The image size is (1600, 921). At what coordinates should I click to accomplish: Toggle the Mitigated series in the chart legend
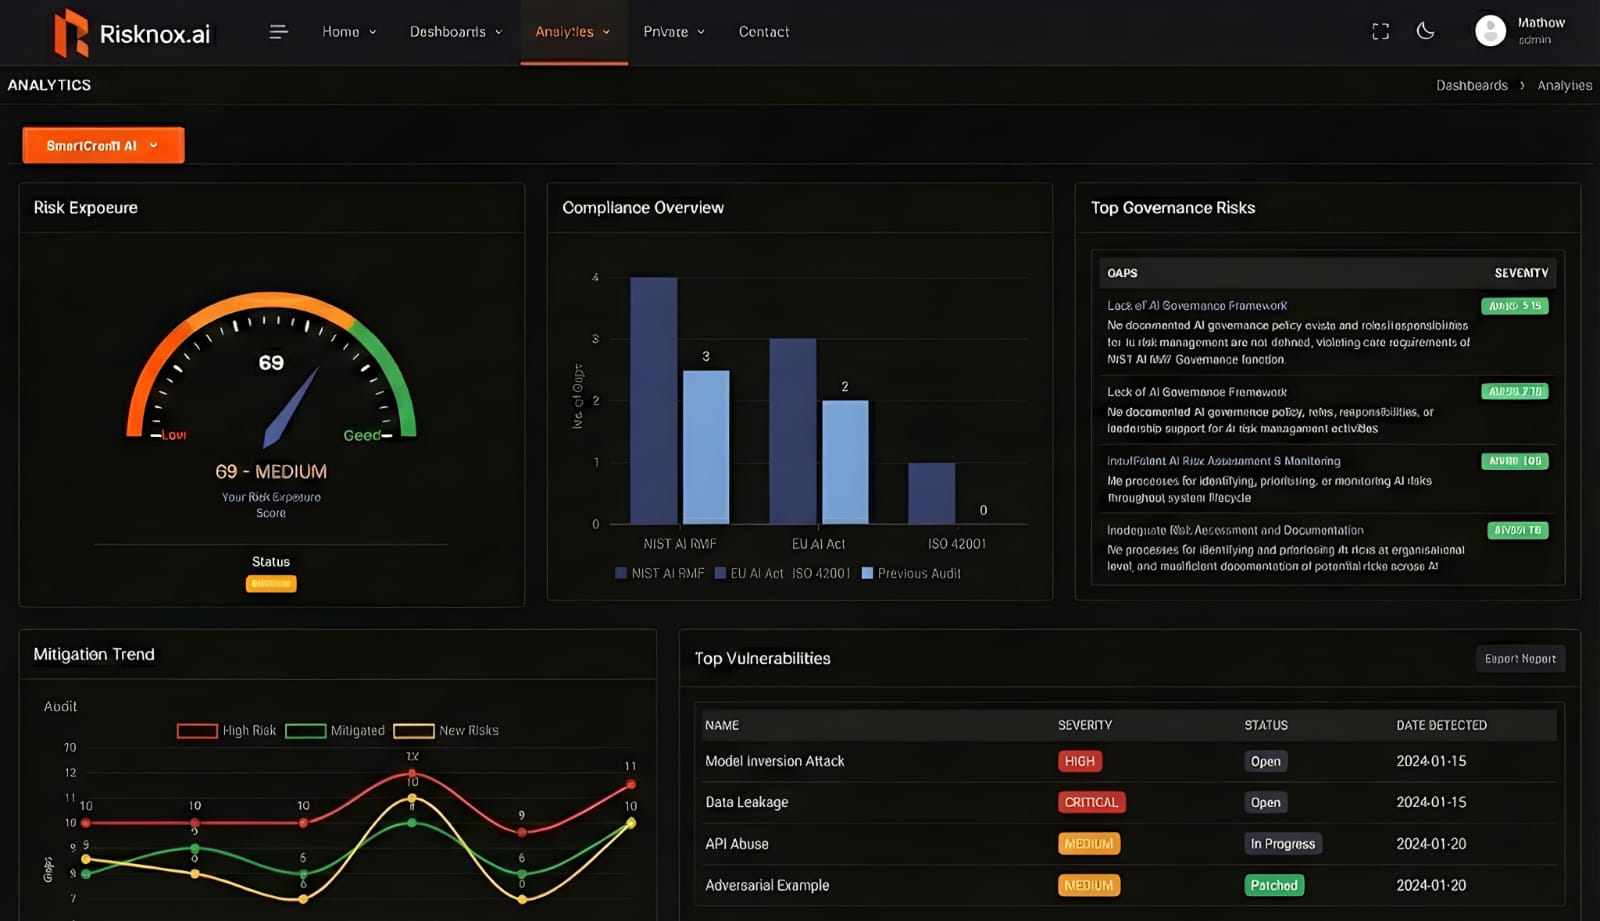(335, 731)
